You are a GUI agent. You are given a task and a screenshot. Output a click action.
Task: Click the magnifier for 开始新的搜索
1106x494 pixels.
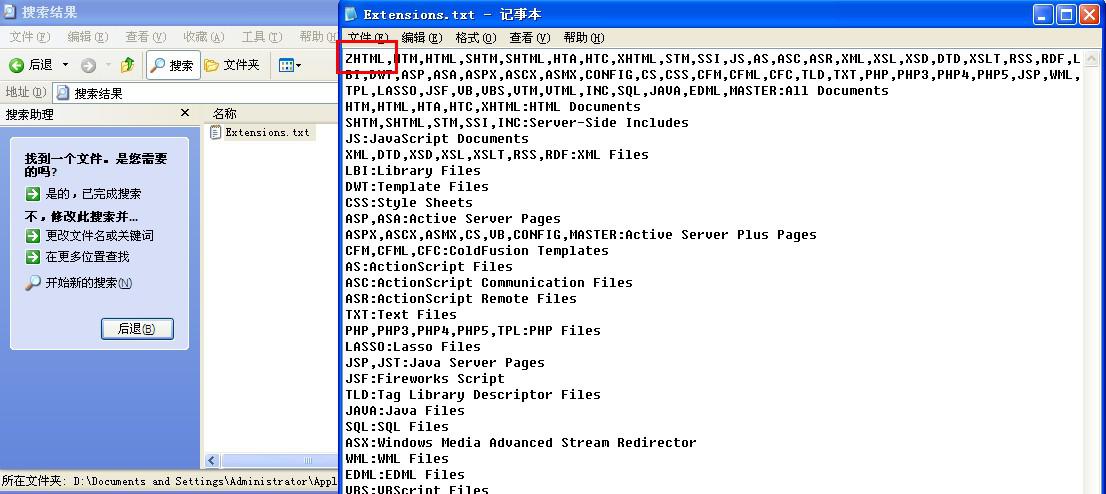[x=33, y=283]
